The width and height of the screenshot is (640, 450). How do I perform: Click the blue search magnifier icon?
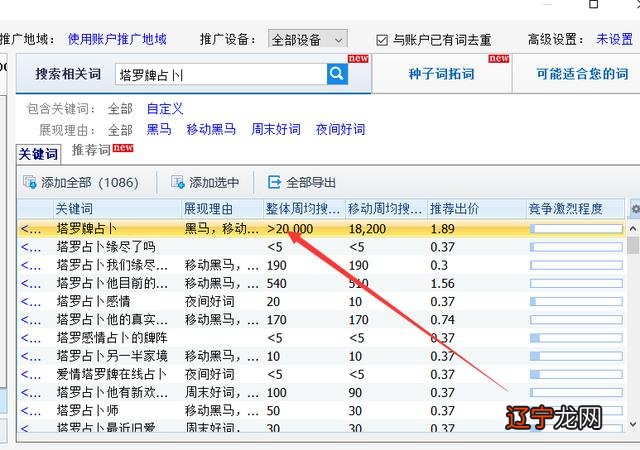337,74
